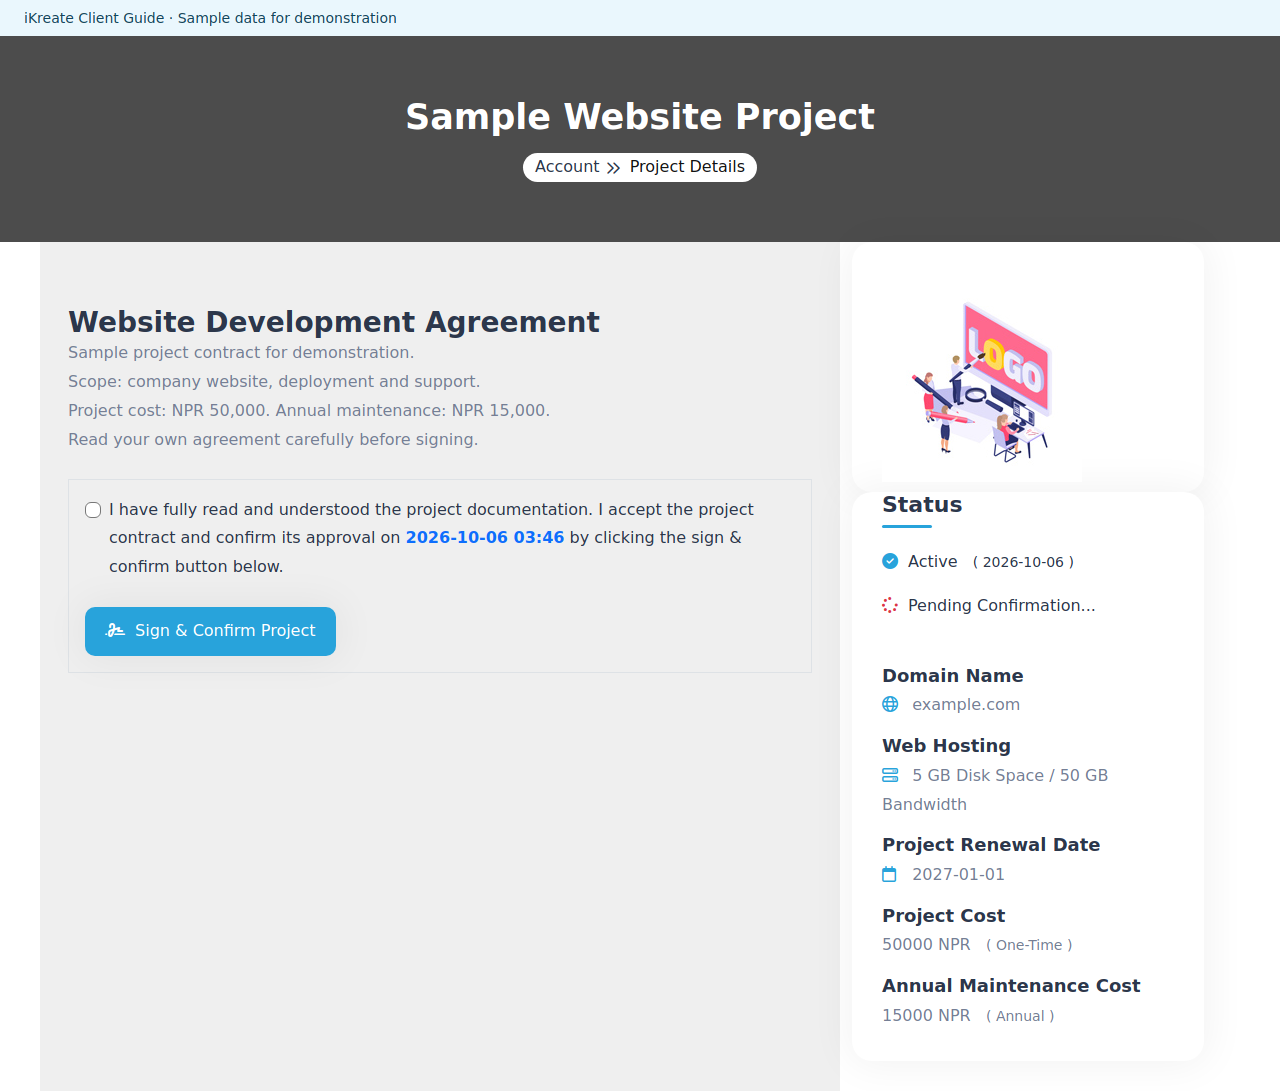Click the Read your own agreement line
This screenshot has width=1280, height=1091.
click(x=273, y=439)
